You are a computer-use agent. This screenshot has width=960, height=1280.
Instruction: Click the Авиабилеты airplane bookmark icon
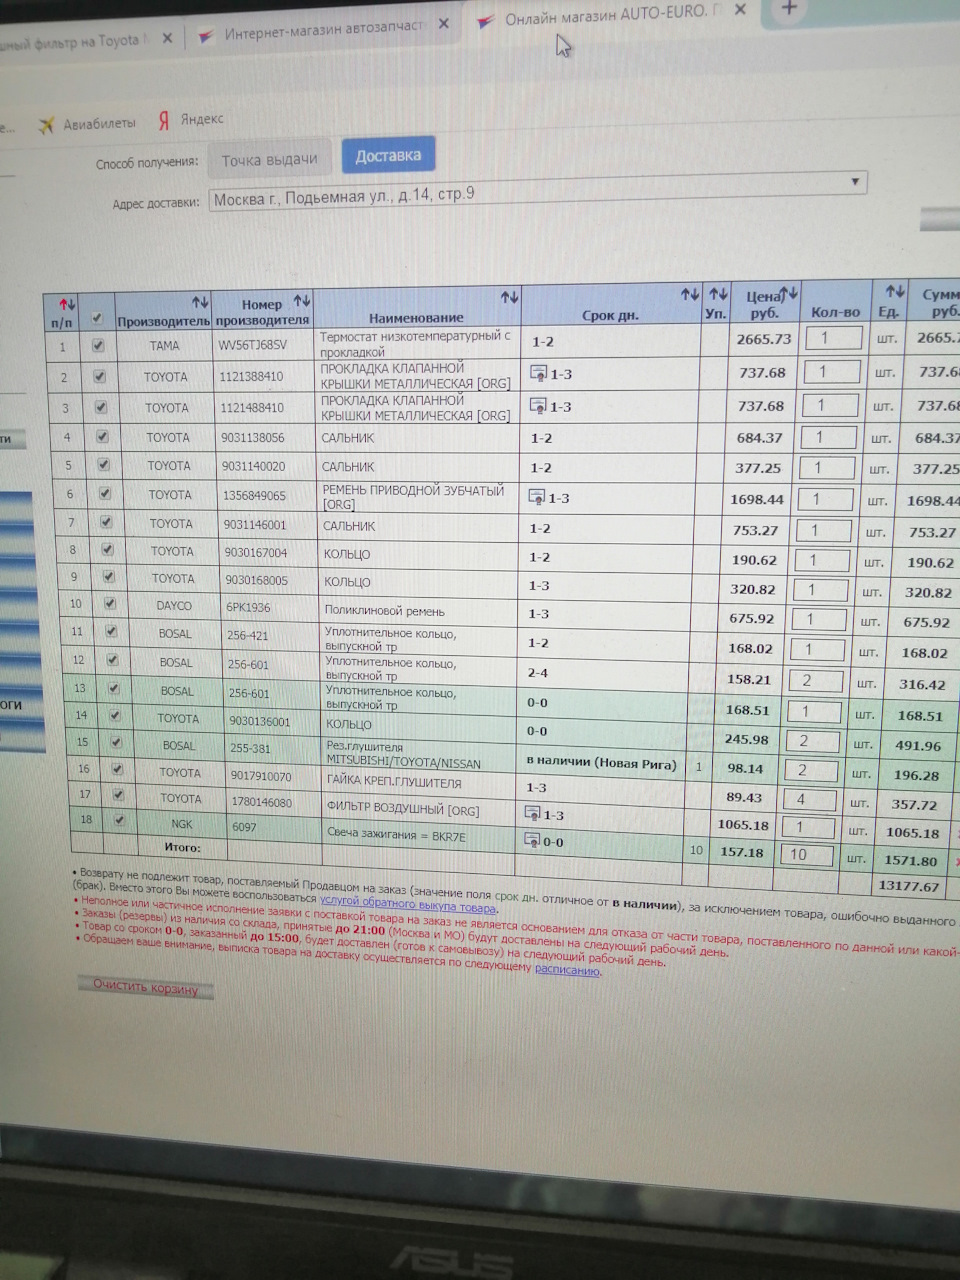46,125
